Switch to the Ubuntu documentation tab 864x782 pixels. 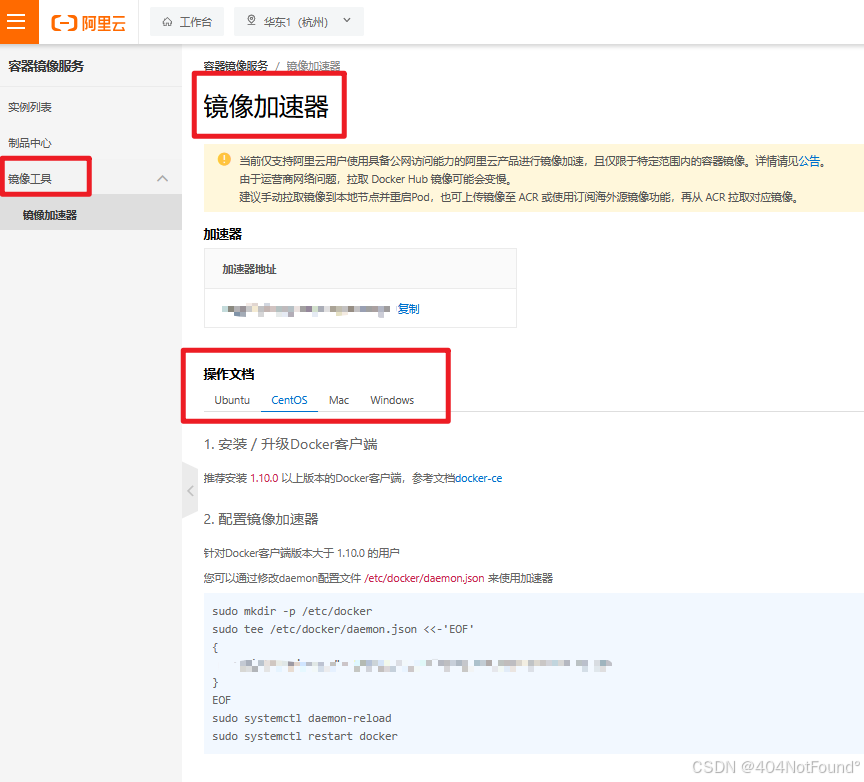[x=231, y=400]
